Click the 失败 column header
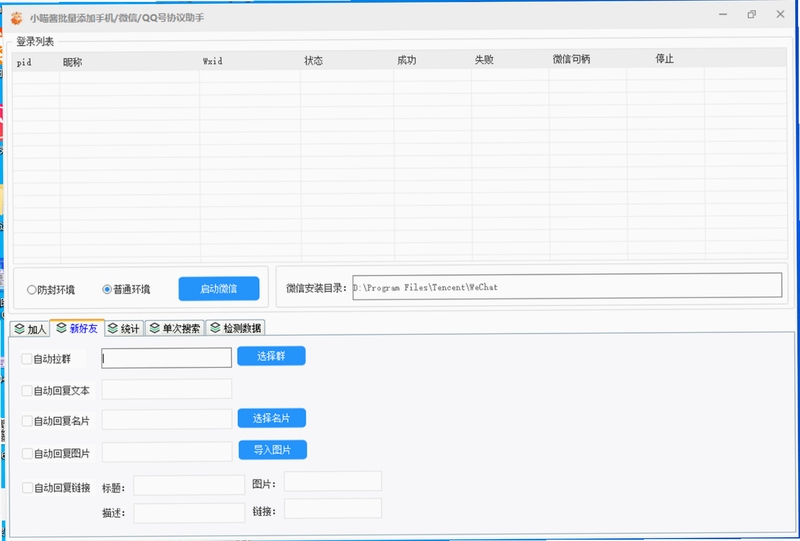The width and height of the screenshot is (800, 541). click(484, 60)
